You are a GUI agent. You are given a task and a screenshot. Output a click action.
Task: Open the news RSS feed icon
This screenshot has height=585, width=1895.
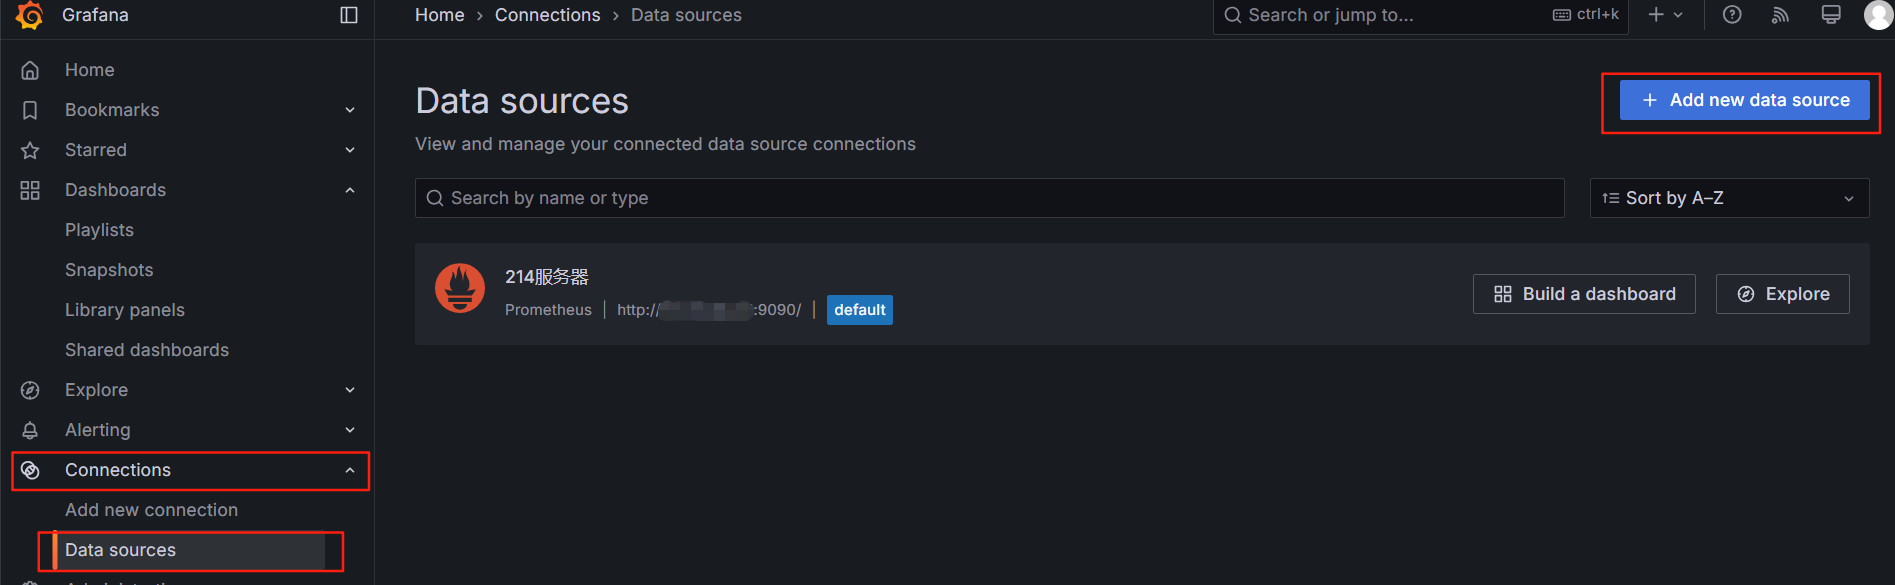[x=1780, y=15]
